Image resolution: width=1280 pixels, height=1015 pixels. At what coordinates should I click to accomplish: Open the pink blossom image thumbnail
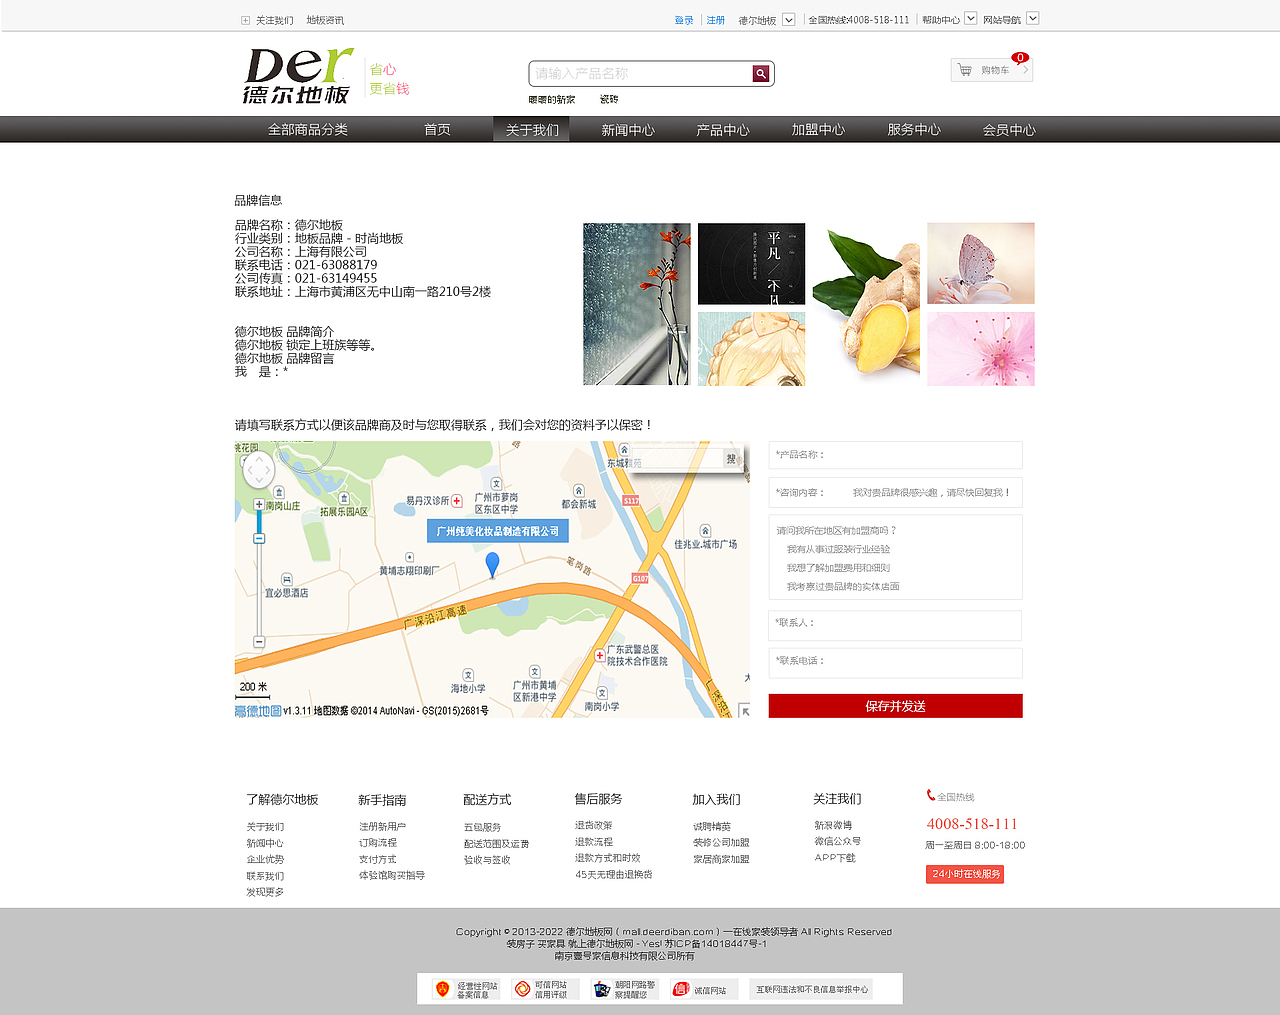[x=981, y=349]
